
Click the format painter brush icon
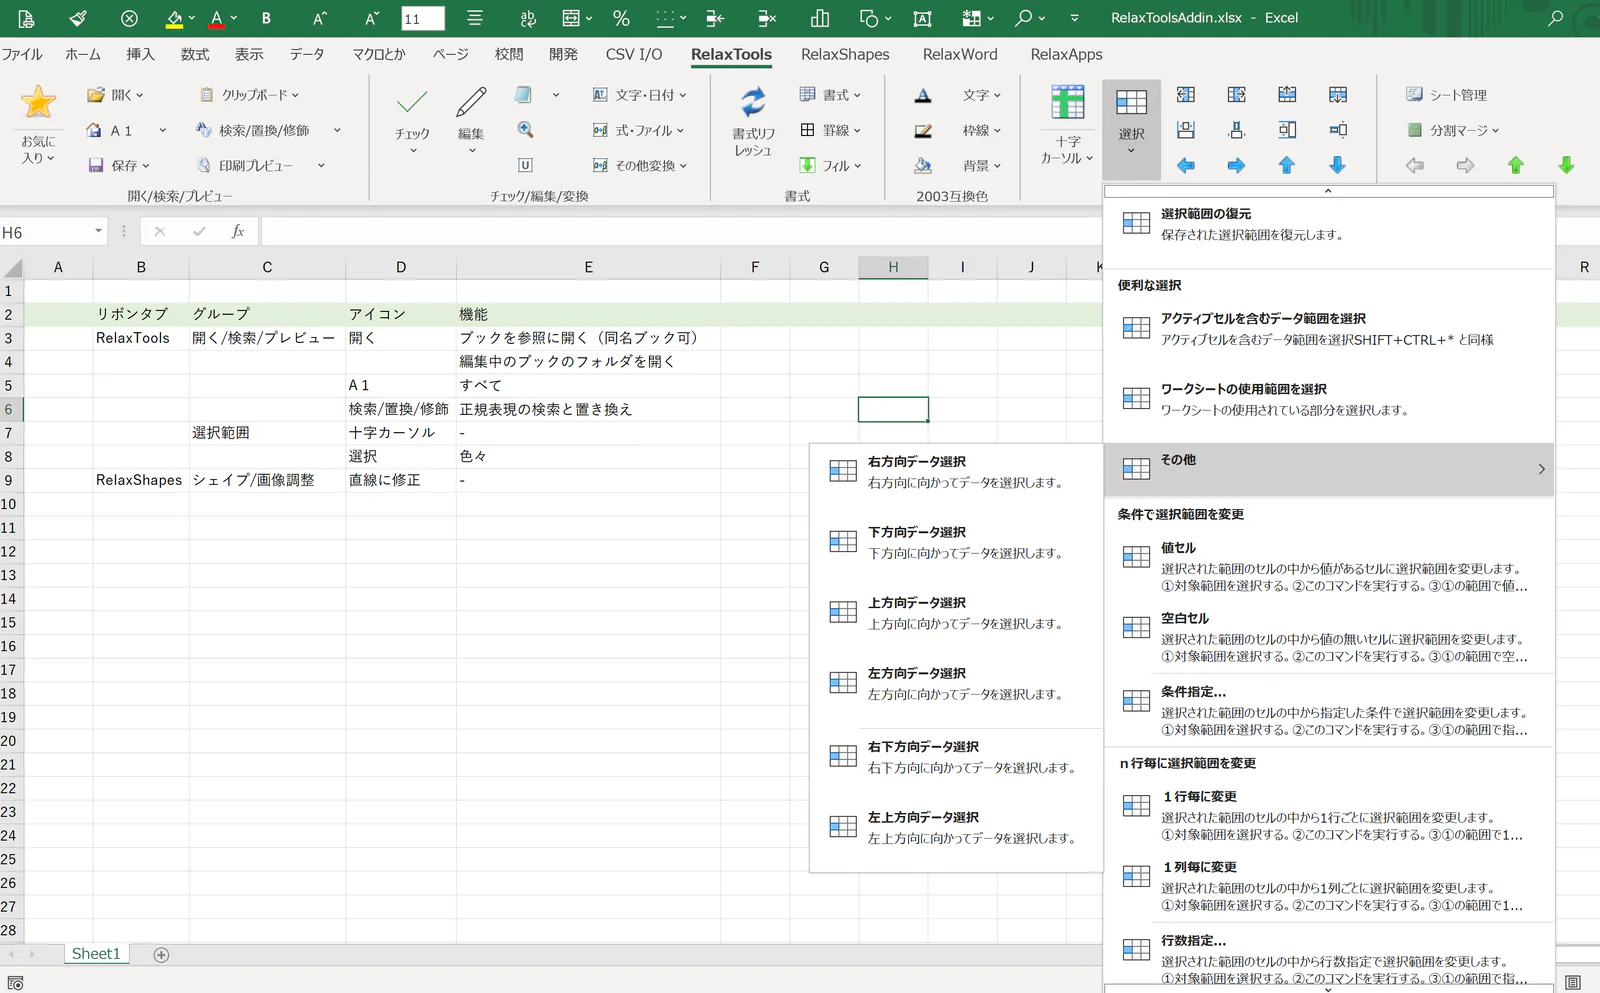(78, 18)
